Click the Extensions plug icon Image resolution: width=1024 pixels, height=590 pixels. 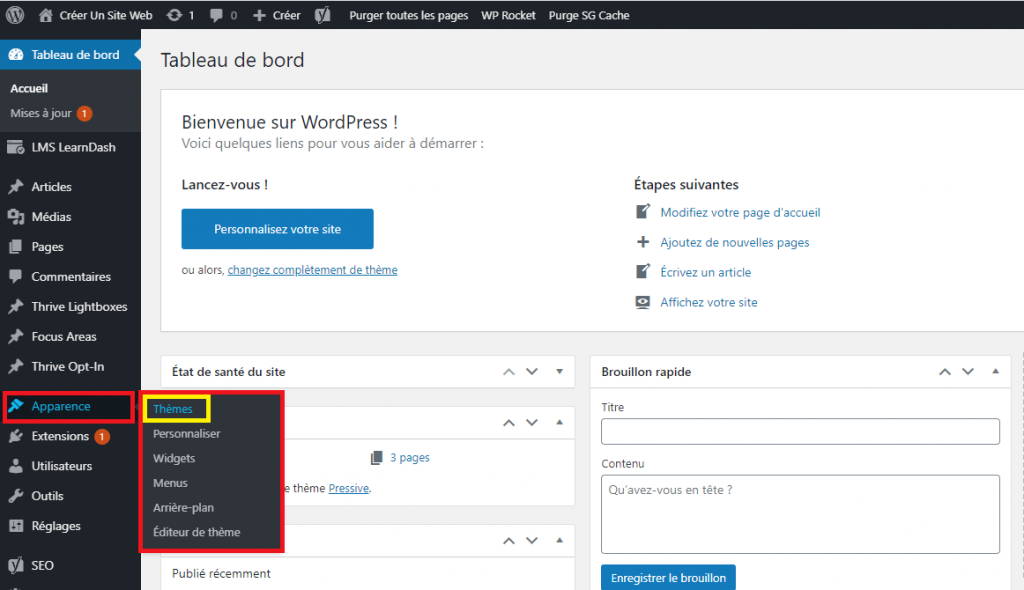16,436
